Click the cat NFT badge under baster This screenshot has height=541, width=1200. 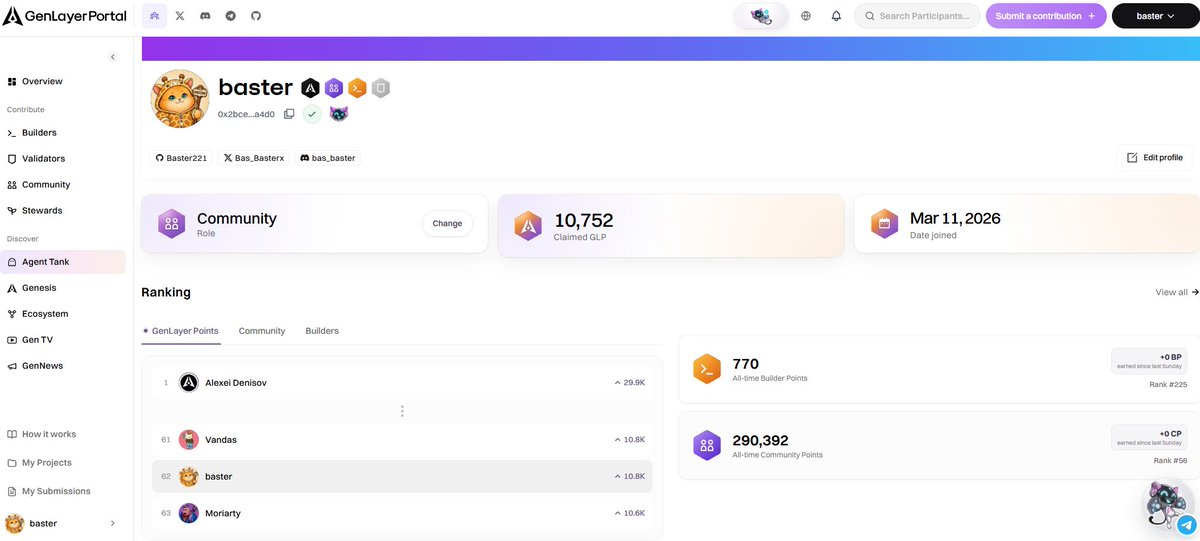pyautogui.click(x=339, y=114)
